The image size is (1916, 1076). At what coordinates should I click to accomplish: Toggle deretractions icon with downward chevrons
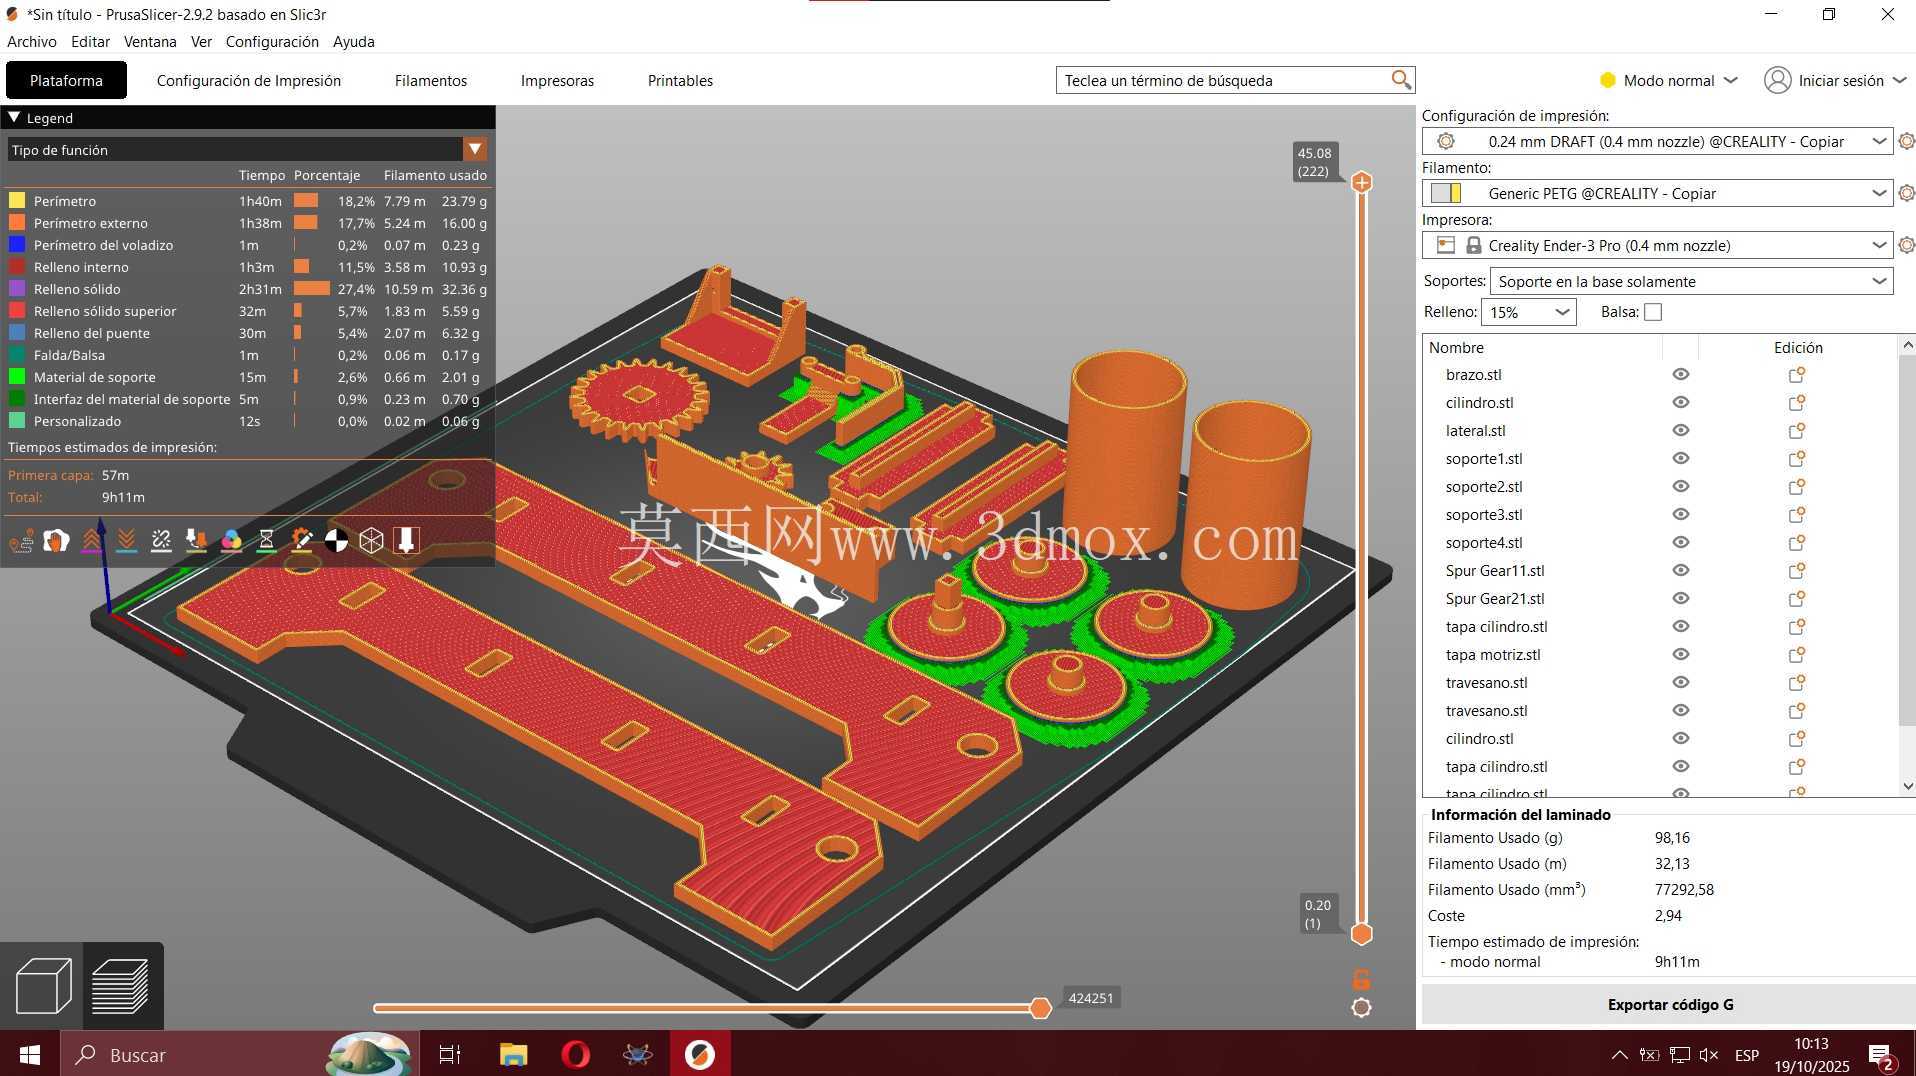126,541
